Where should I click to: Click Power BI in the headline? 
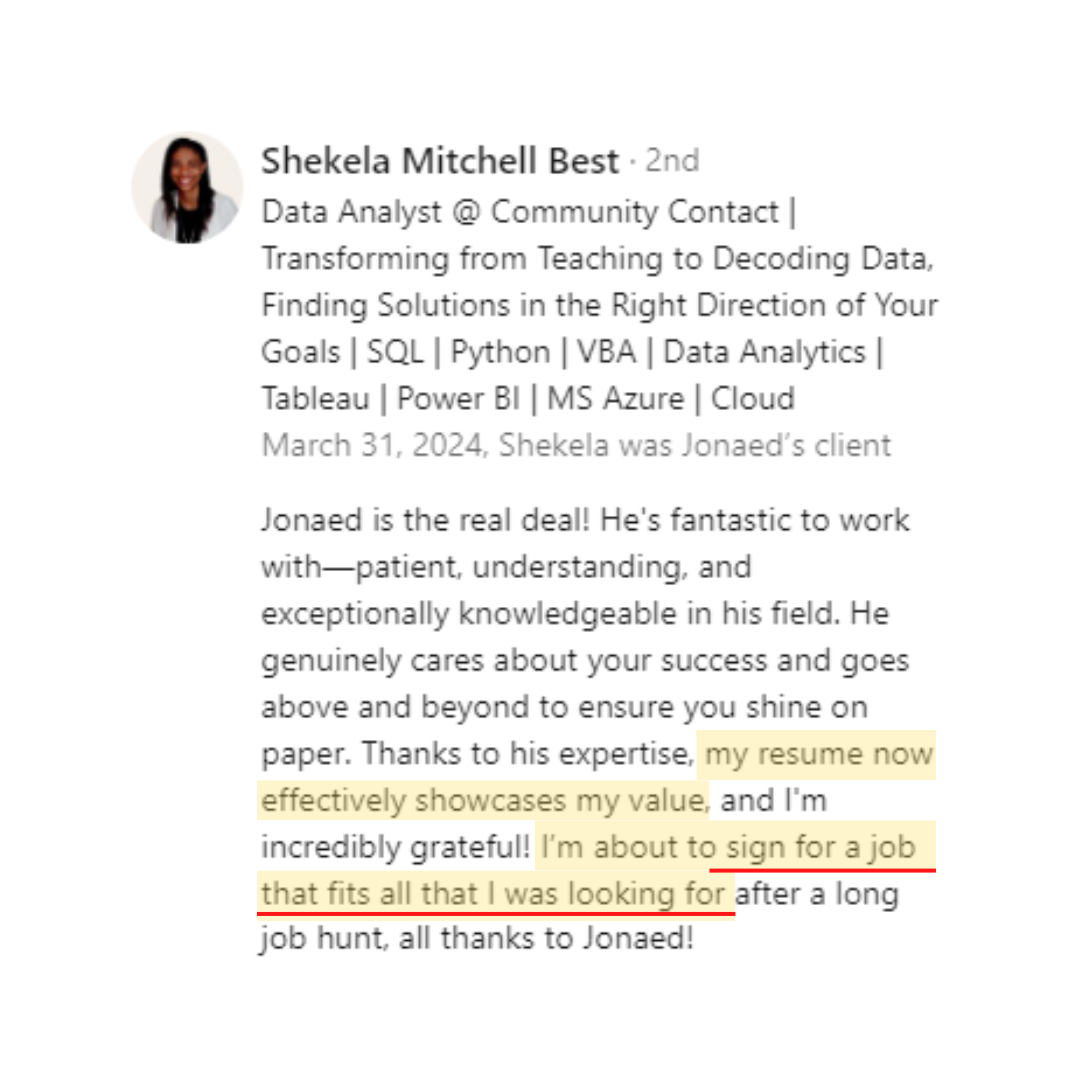[x=458, y=399]
